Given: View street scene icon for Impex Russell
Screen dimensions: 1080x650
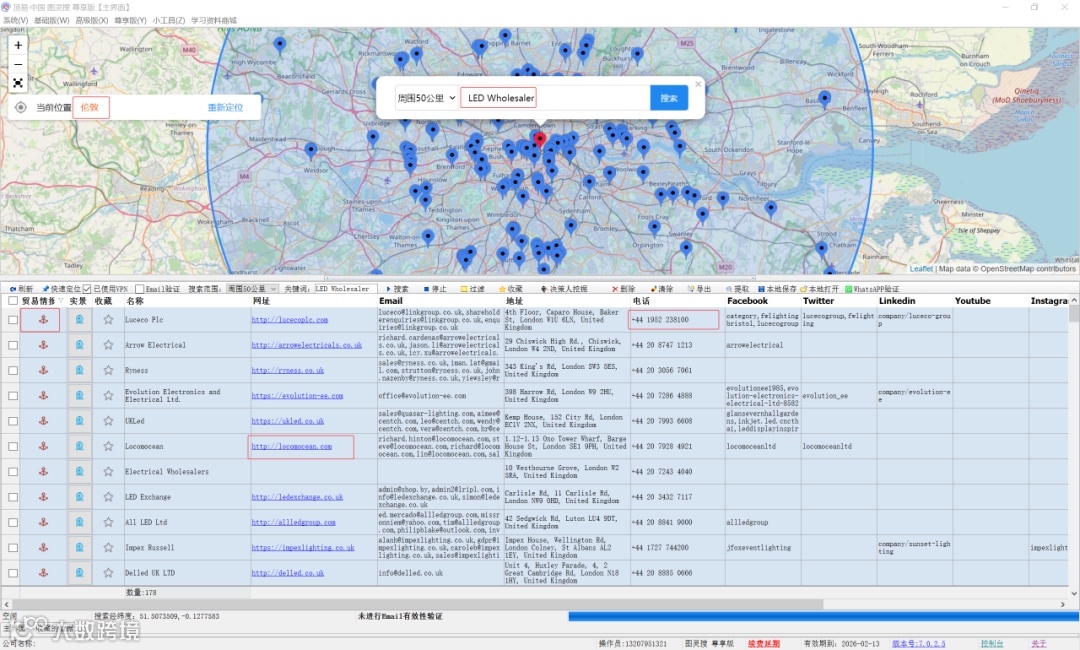Looking at the screenshot, I should click(80, 547).
